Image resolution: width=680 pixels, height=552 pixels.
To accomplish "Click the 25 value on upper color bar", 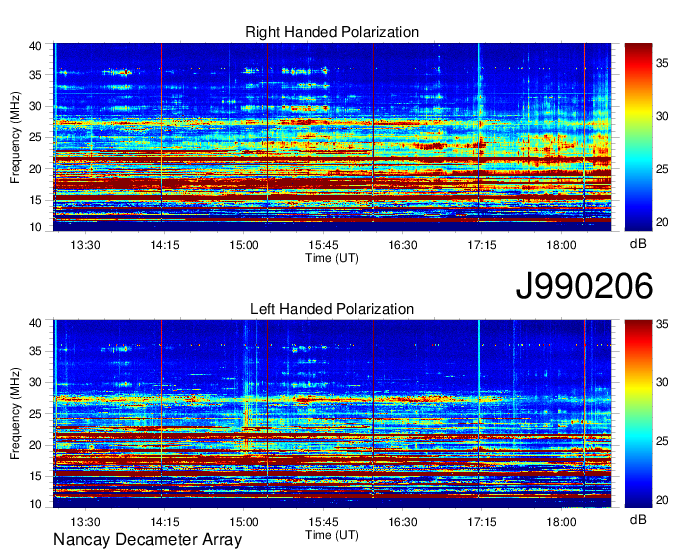I will tap(662, 169).
